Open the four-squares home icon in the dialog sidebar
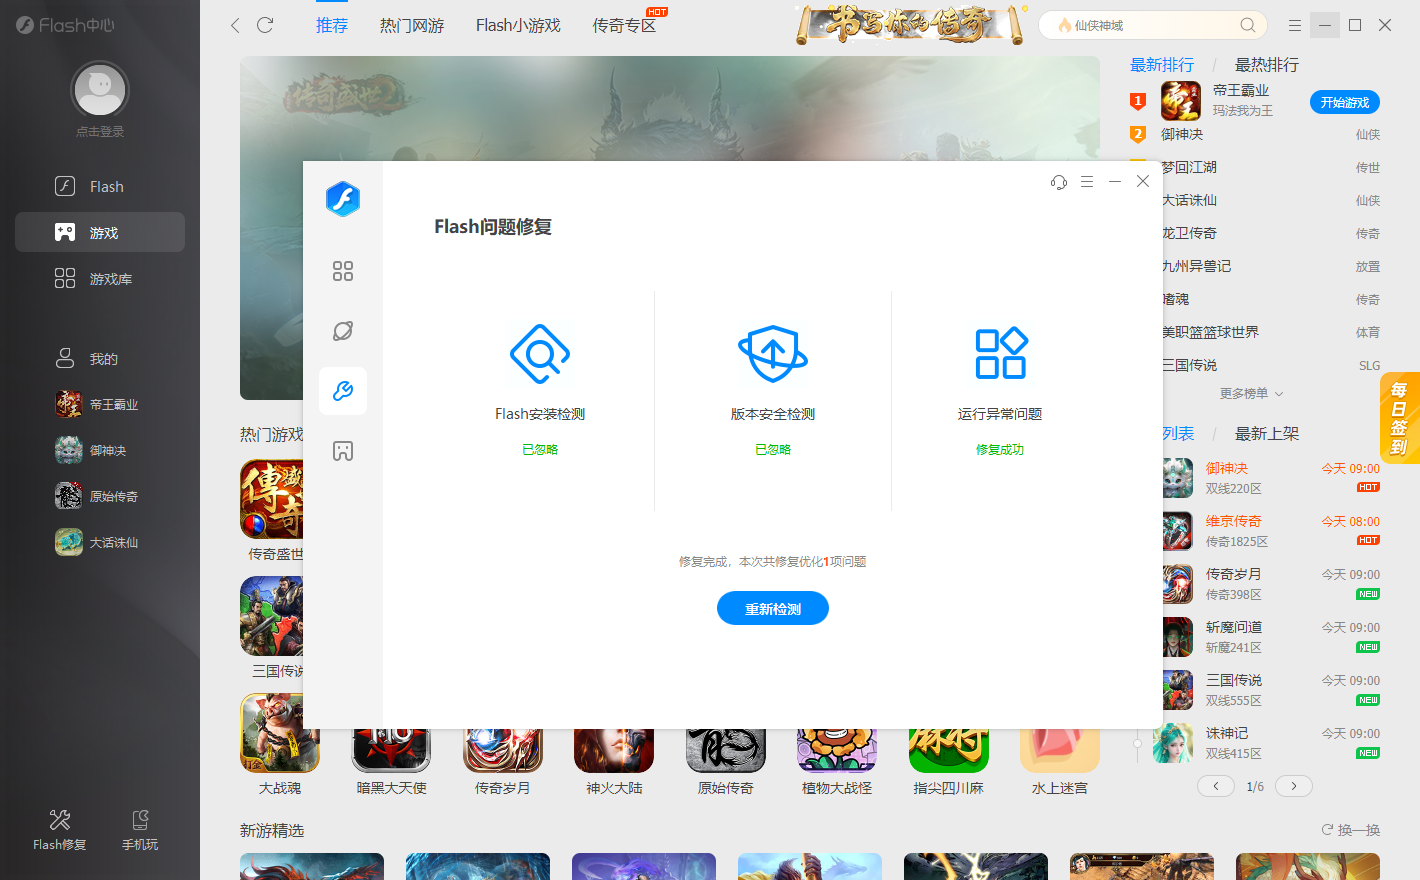 point(343,271)
